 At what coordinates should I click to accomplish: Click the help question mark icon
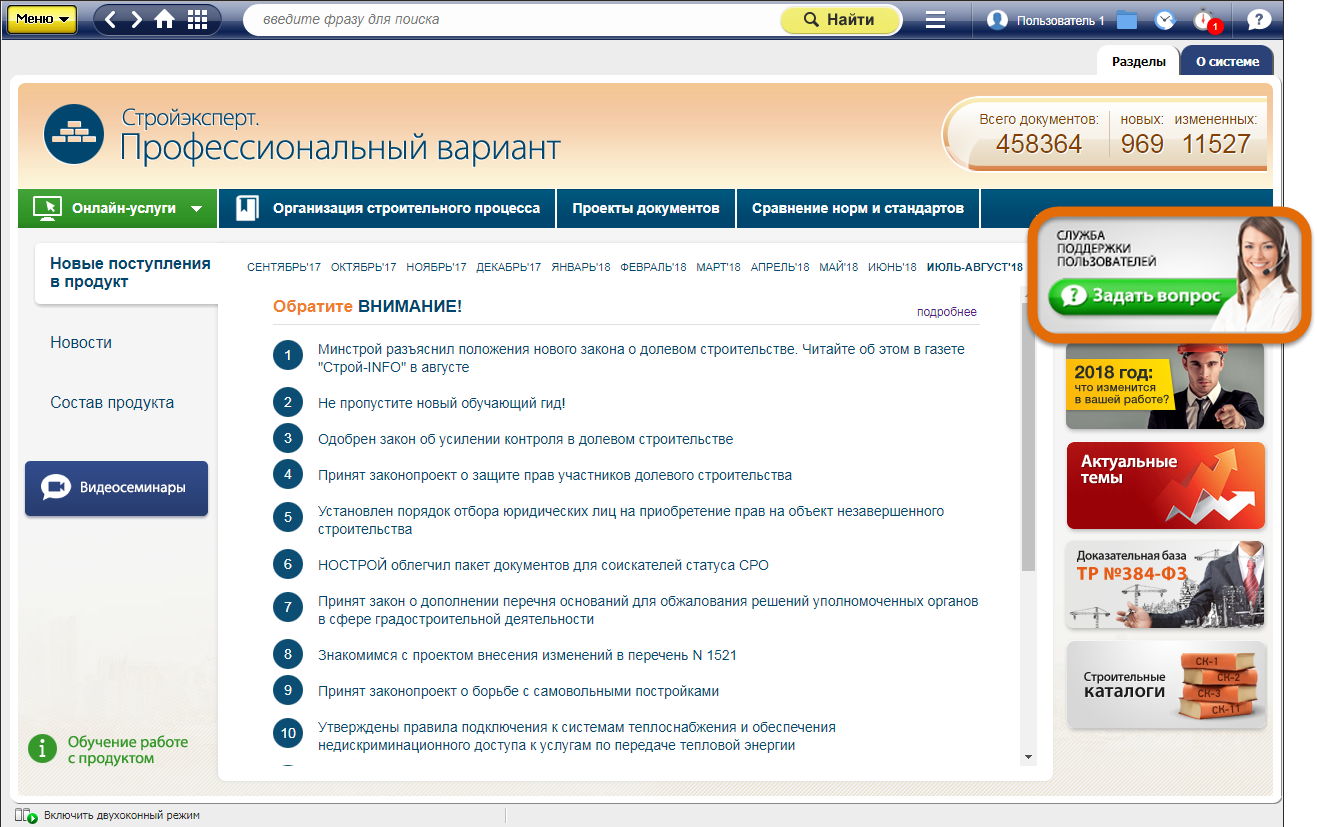coord(1259,20)
